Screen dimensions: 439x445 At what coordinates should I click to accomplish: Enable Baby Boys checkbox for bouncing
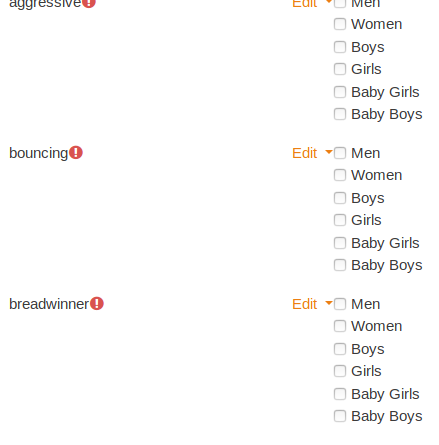tap(340, 265)
